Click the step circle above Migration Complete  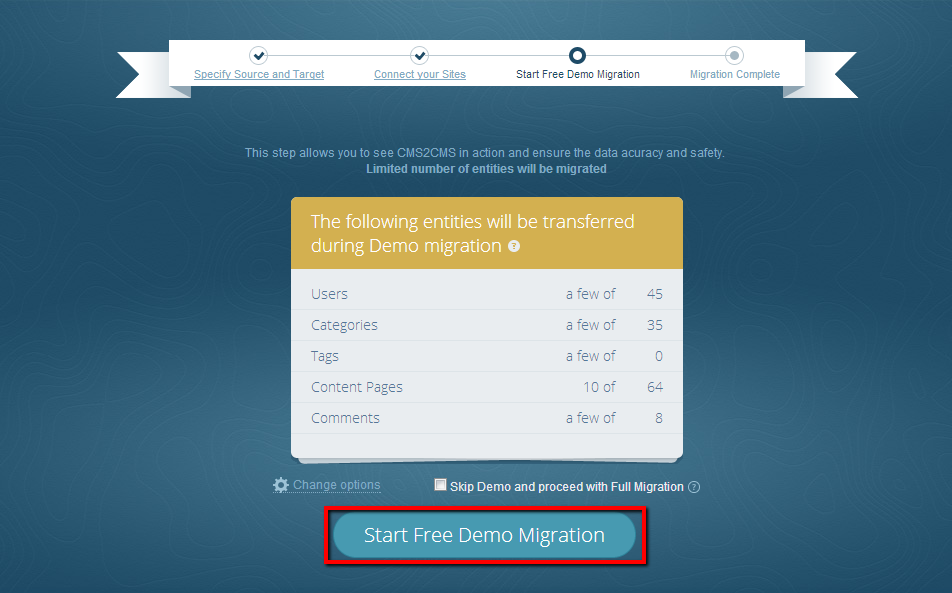pos(734,55)
